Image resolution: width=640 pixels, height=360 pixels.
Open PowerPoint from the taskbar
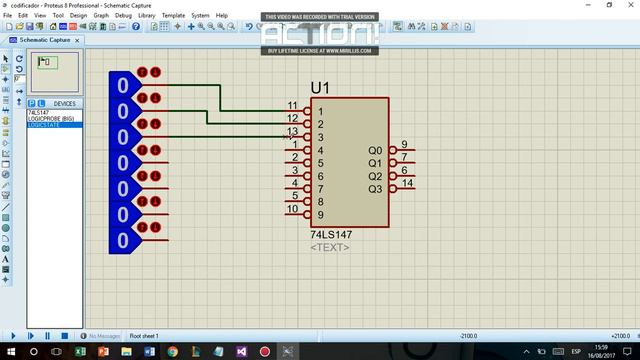coord(103,351)
